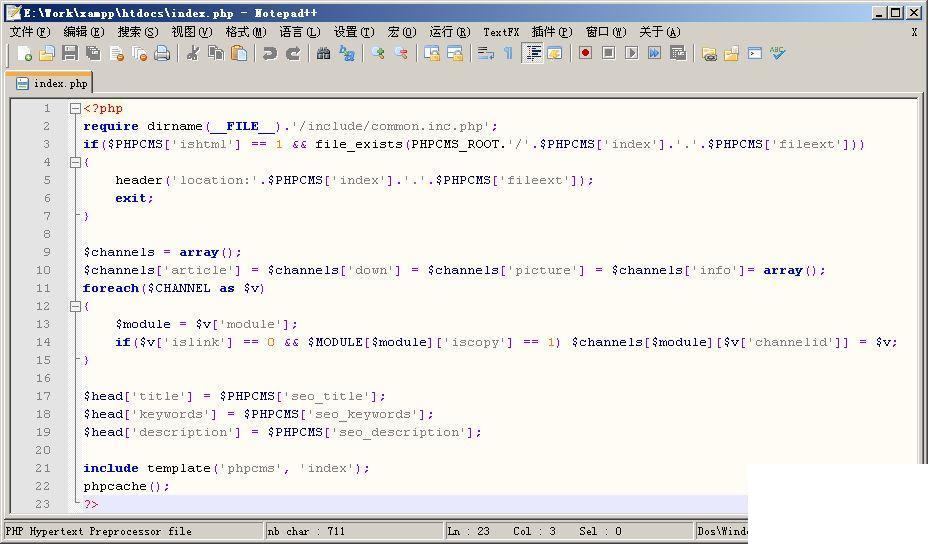Image resolution: width=928 pixels, height=544 pixels.
Task: Run macro multiple times with double-arrow icon
Action: pyautogui.click(x=655, y=54)
